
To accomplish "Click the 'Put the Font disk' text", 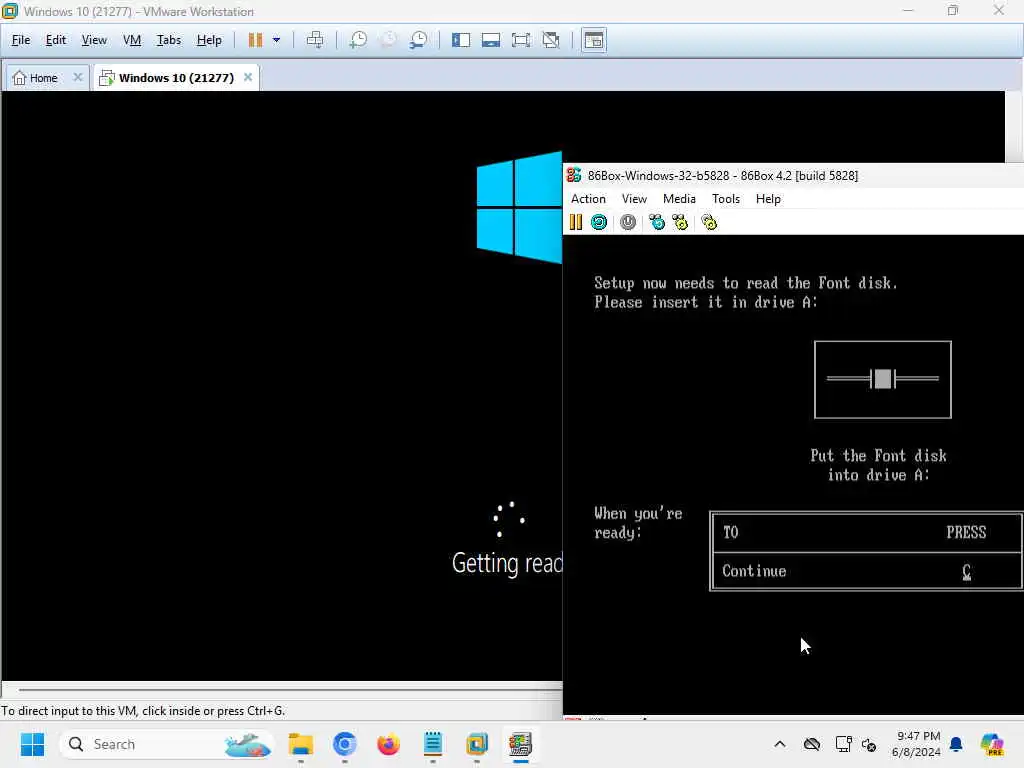I will click(878, 456).
